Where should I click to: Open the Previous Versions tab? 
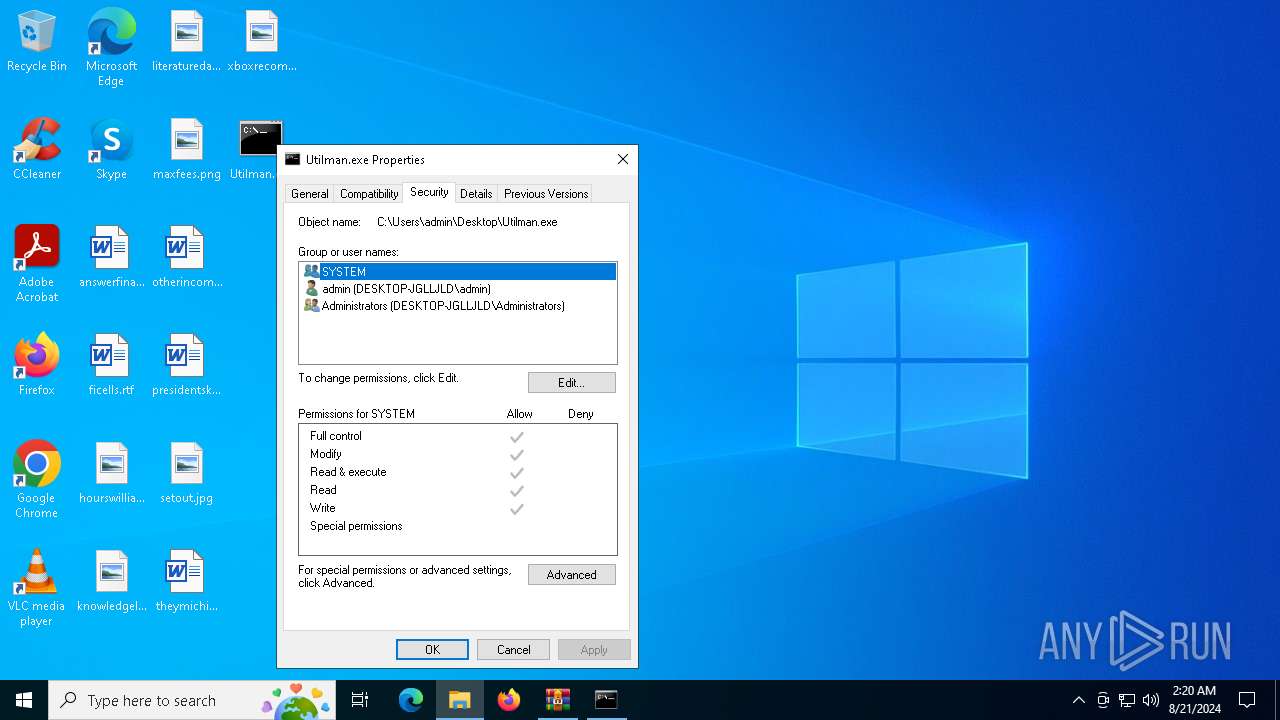[546, 194]
